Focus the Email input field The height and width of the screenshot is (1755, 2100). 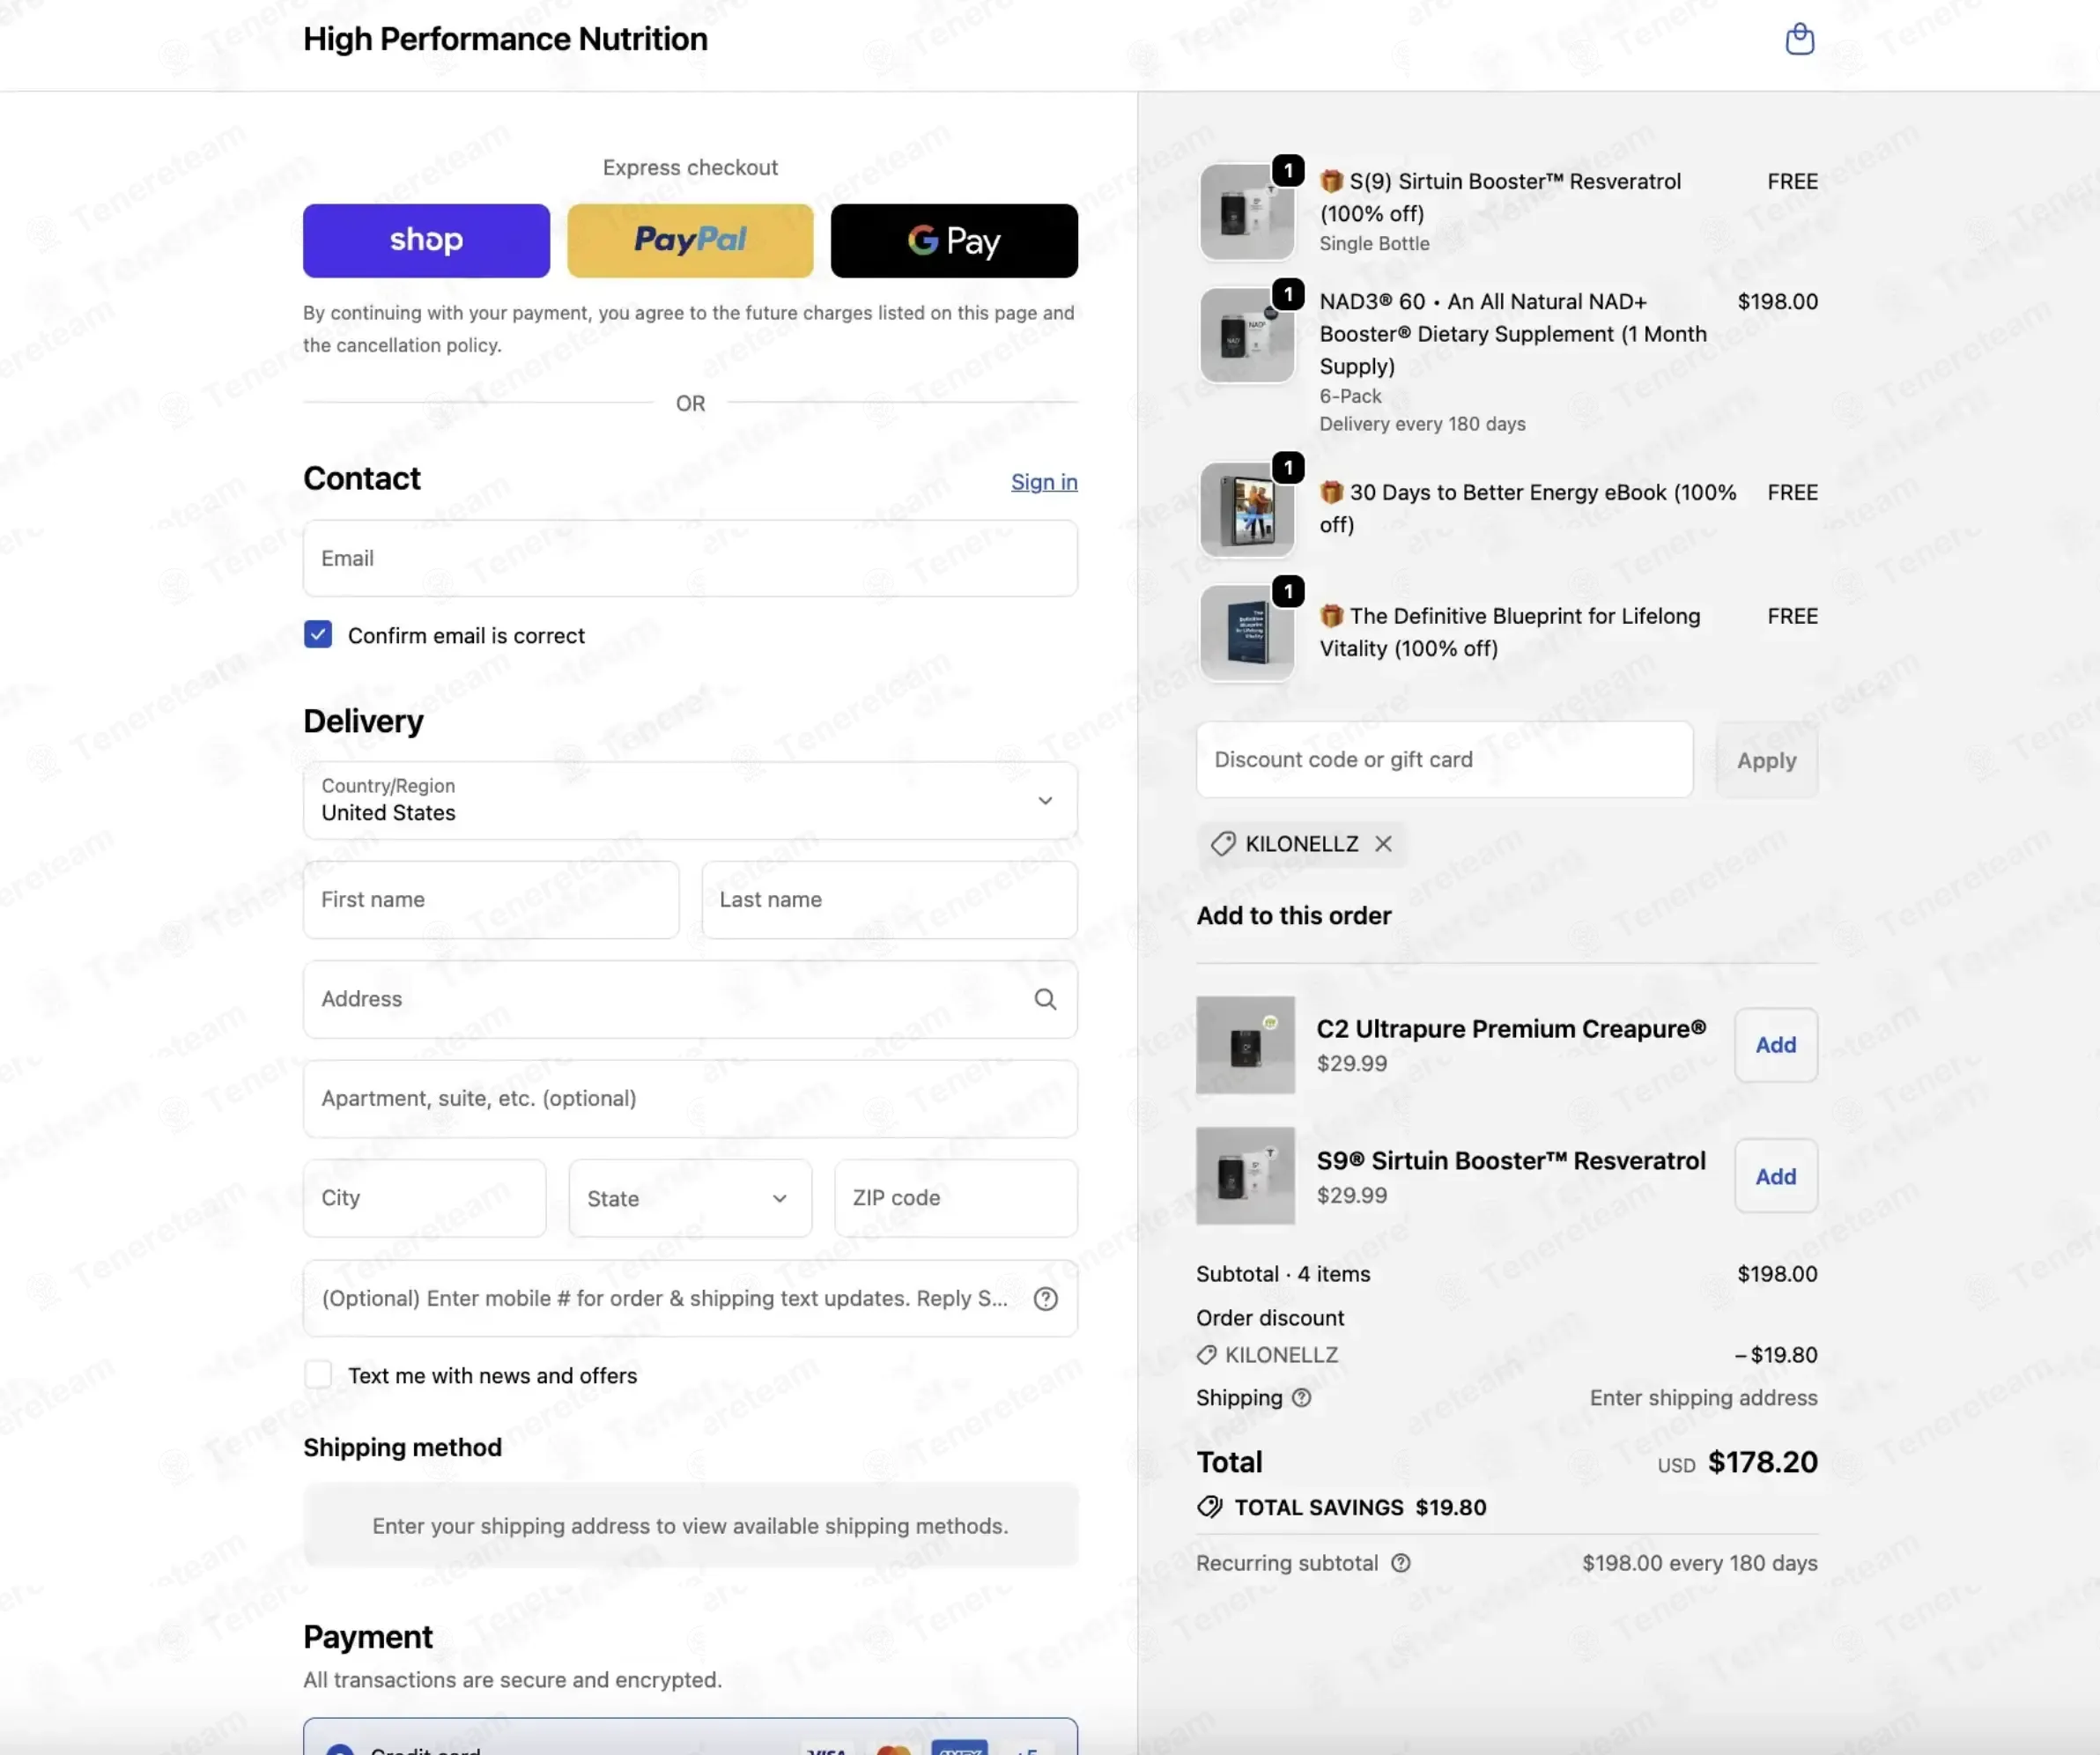pyautogui.click(x=690, y=558)
